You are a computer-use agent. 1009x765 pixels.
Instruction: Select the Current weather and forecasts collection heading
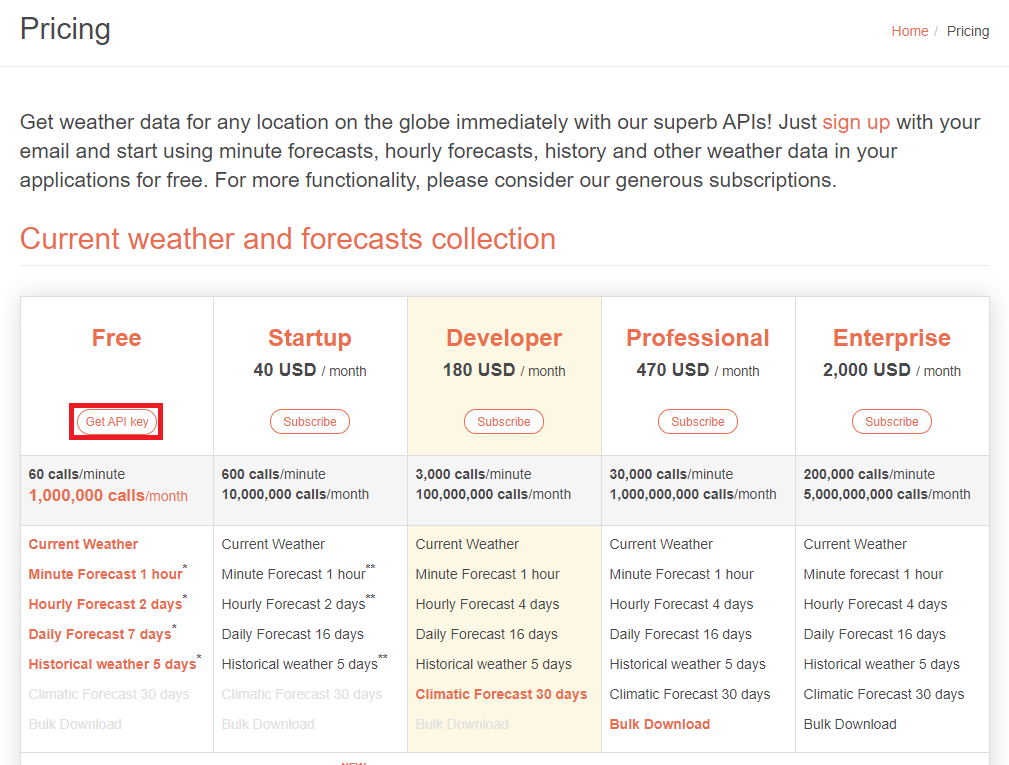pyautogui.click(x=287, y=239)
